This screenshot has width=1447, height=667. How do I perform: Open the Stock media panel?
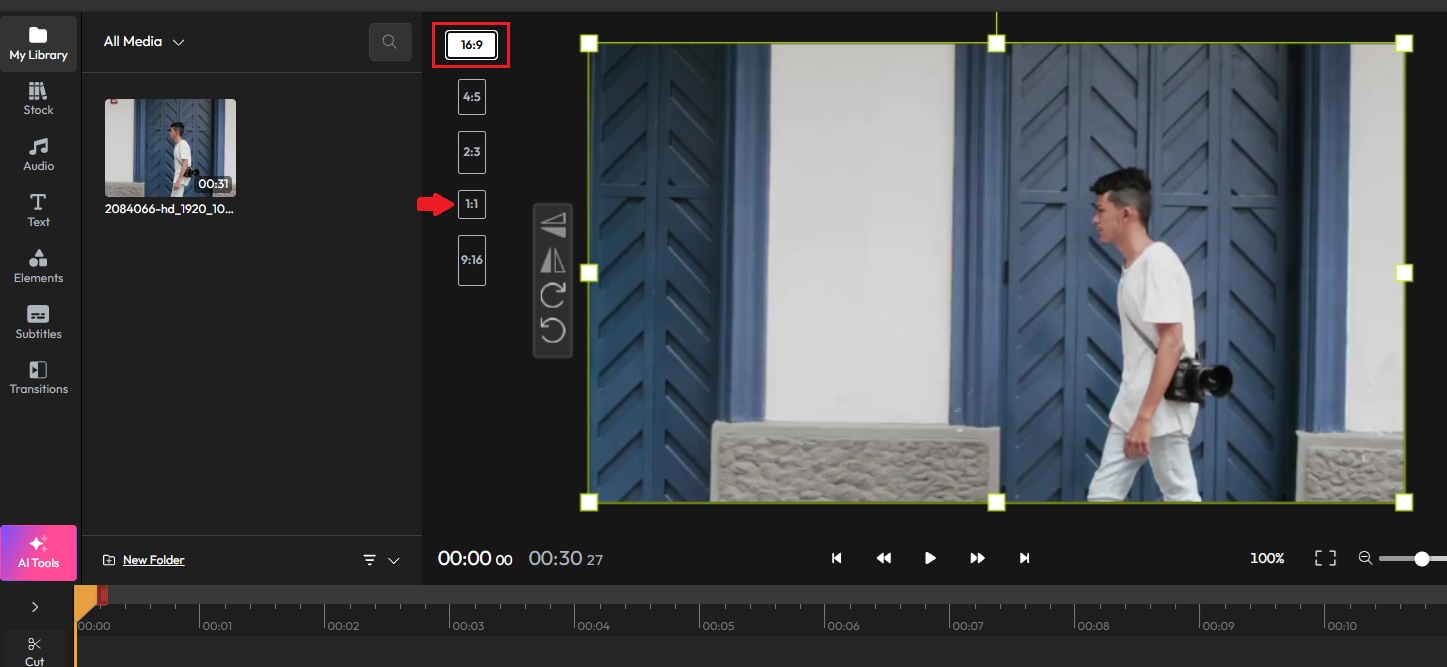(38, 99)
